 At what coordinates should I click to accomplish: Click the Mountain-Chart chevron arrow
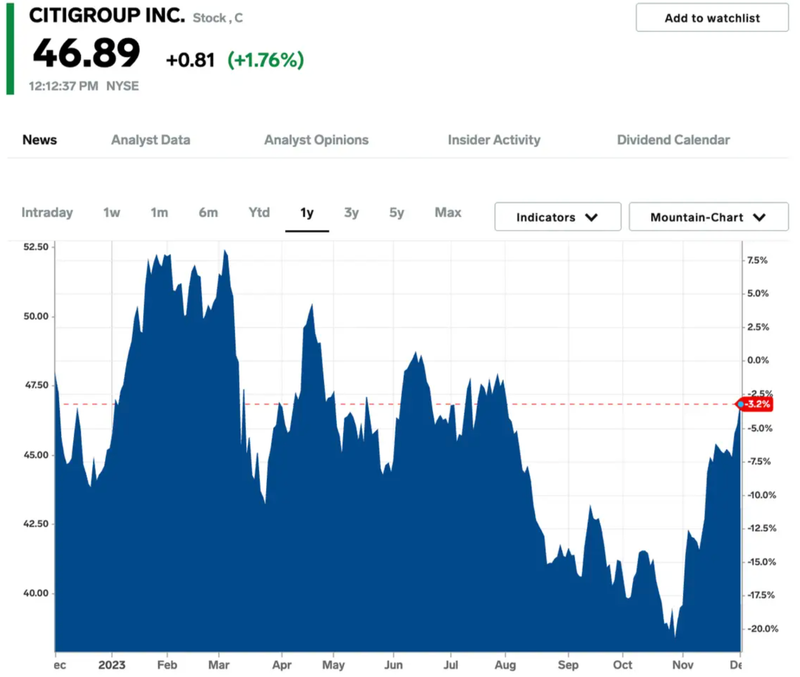pyautogui.click(x=759, y=217)
